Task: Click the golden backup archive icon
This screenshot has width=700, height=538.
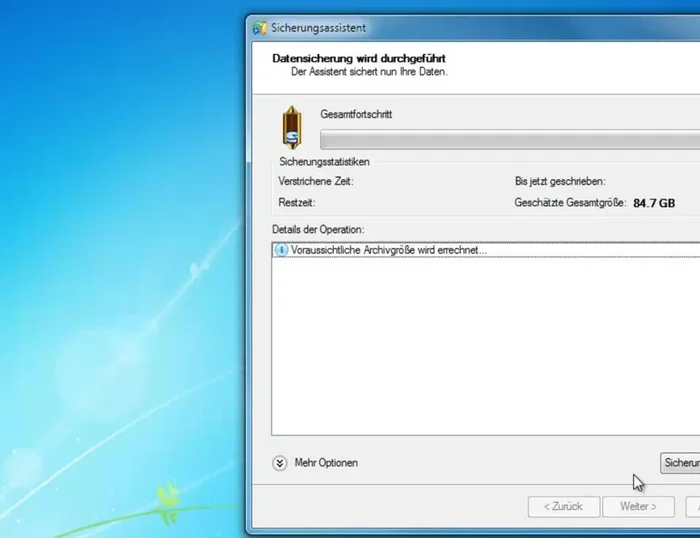Action: 291,127
